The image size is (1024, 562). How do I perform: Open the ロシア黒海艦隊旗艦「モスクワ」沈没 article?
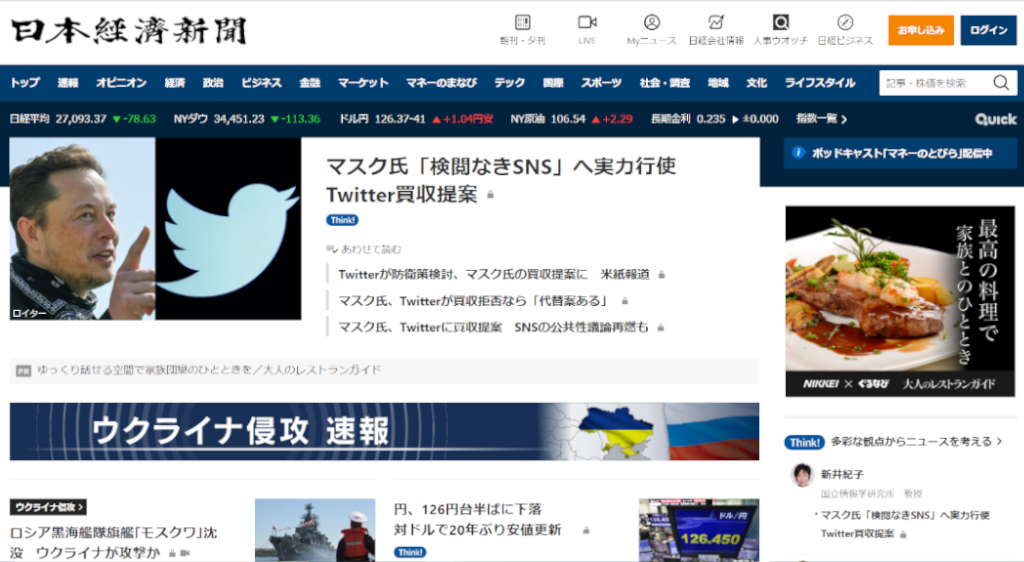coord(114,542)
